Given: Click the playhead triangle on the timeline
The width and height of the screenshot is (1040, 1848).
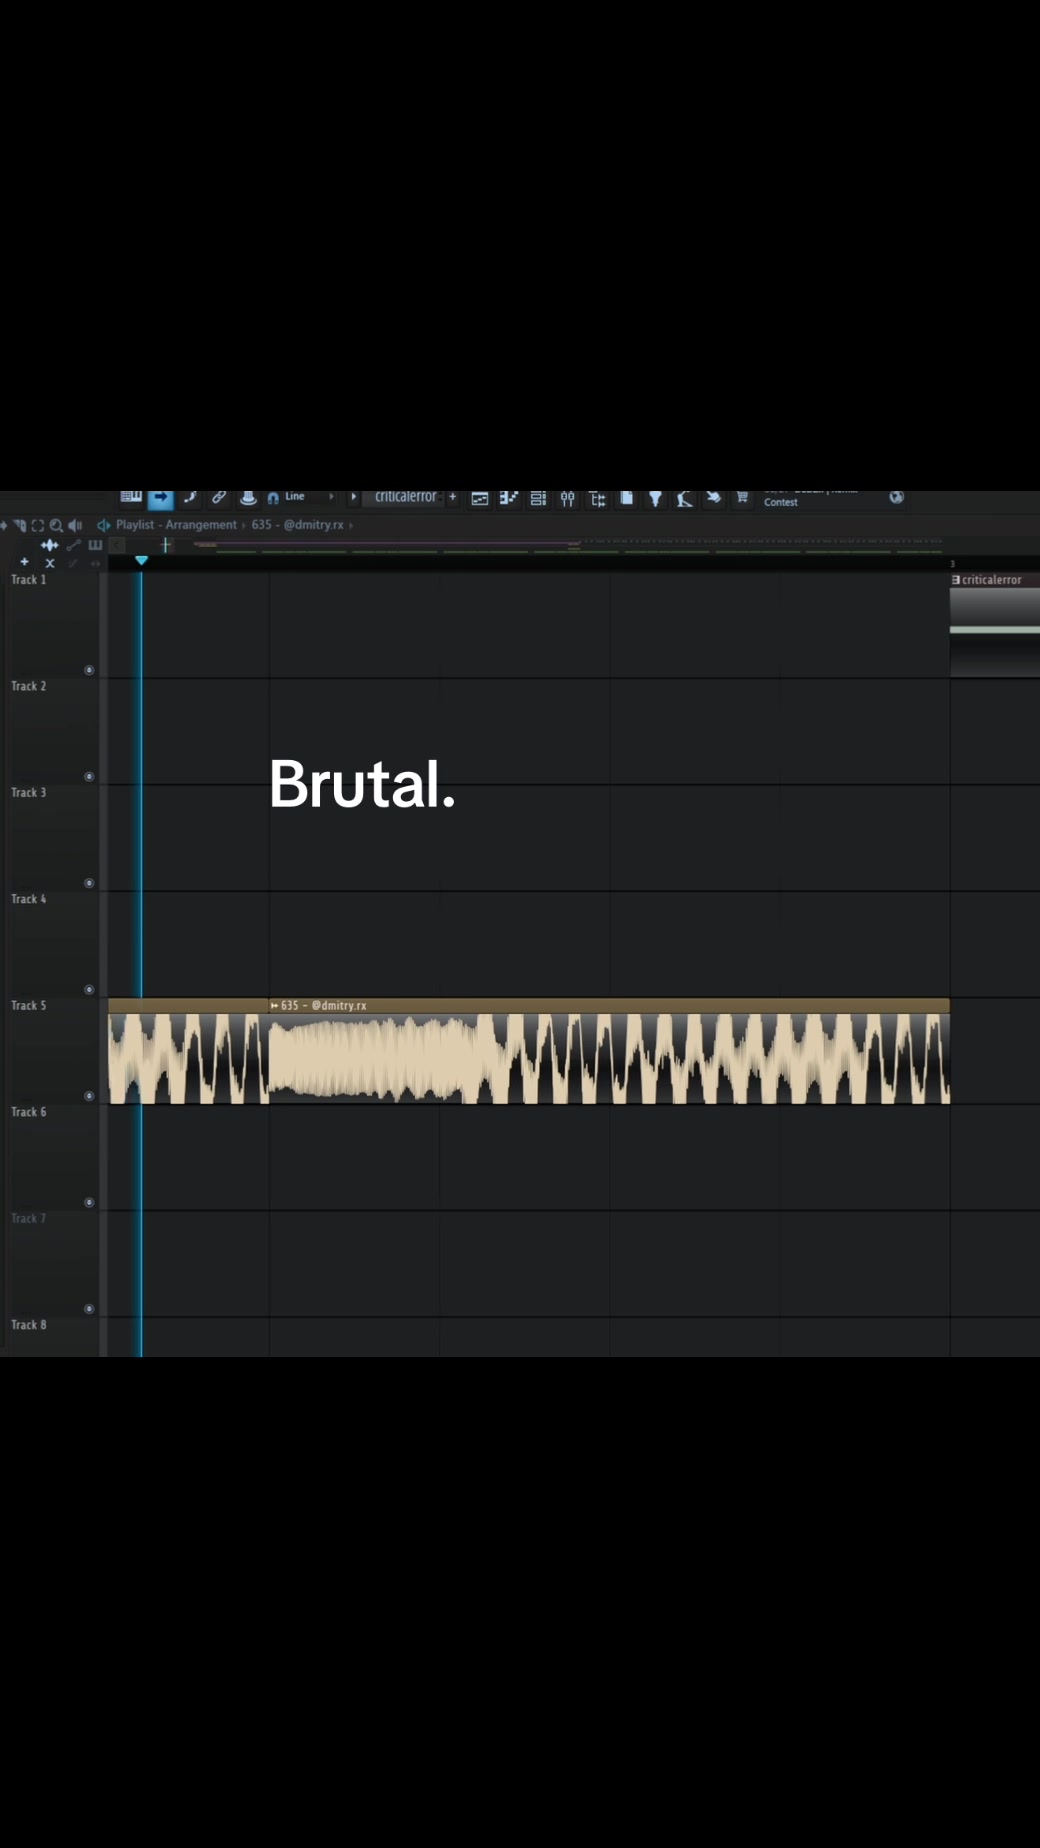Looking at the screenshot, I should tap(141, 561).
